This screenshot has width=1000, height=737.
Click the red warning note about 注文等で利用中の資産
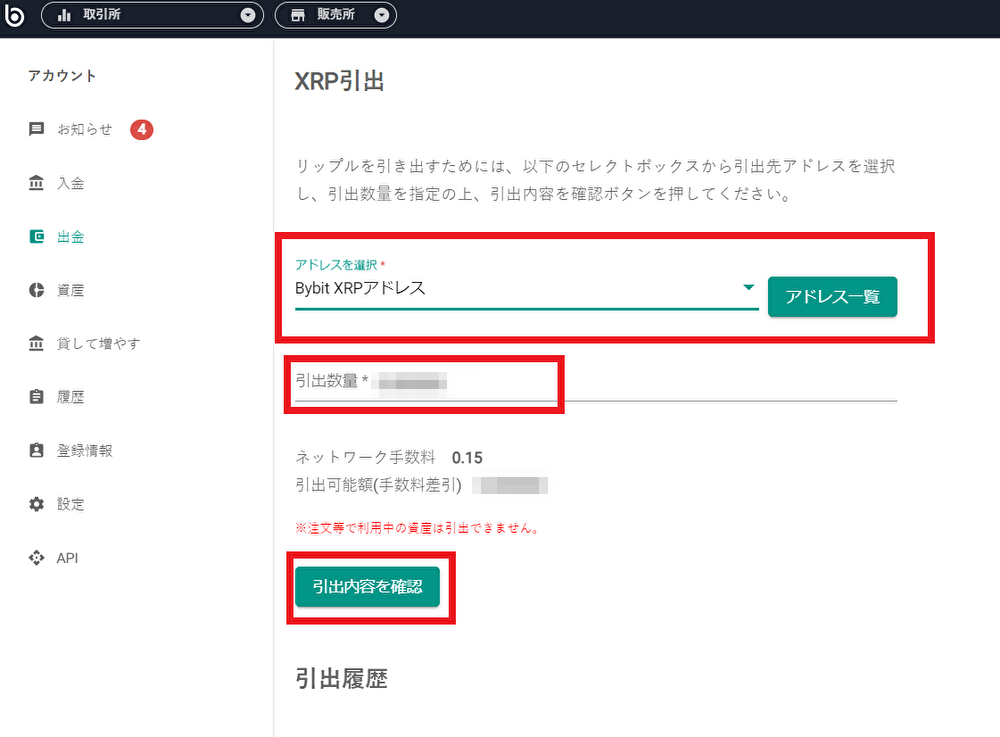(418, 528)
